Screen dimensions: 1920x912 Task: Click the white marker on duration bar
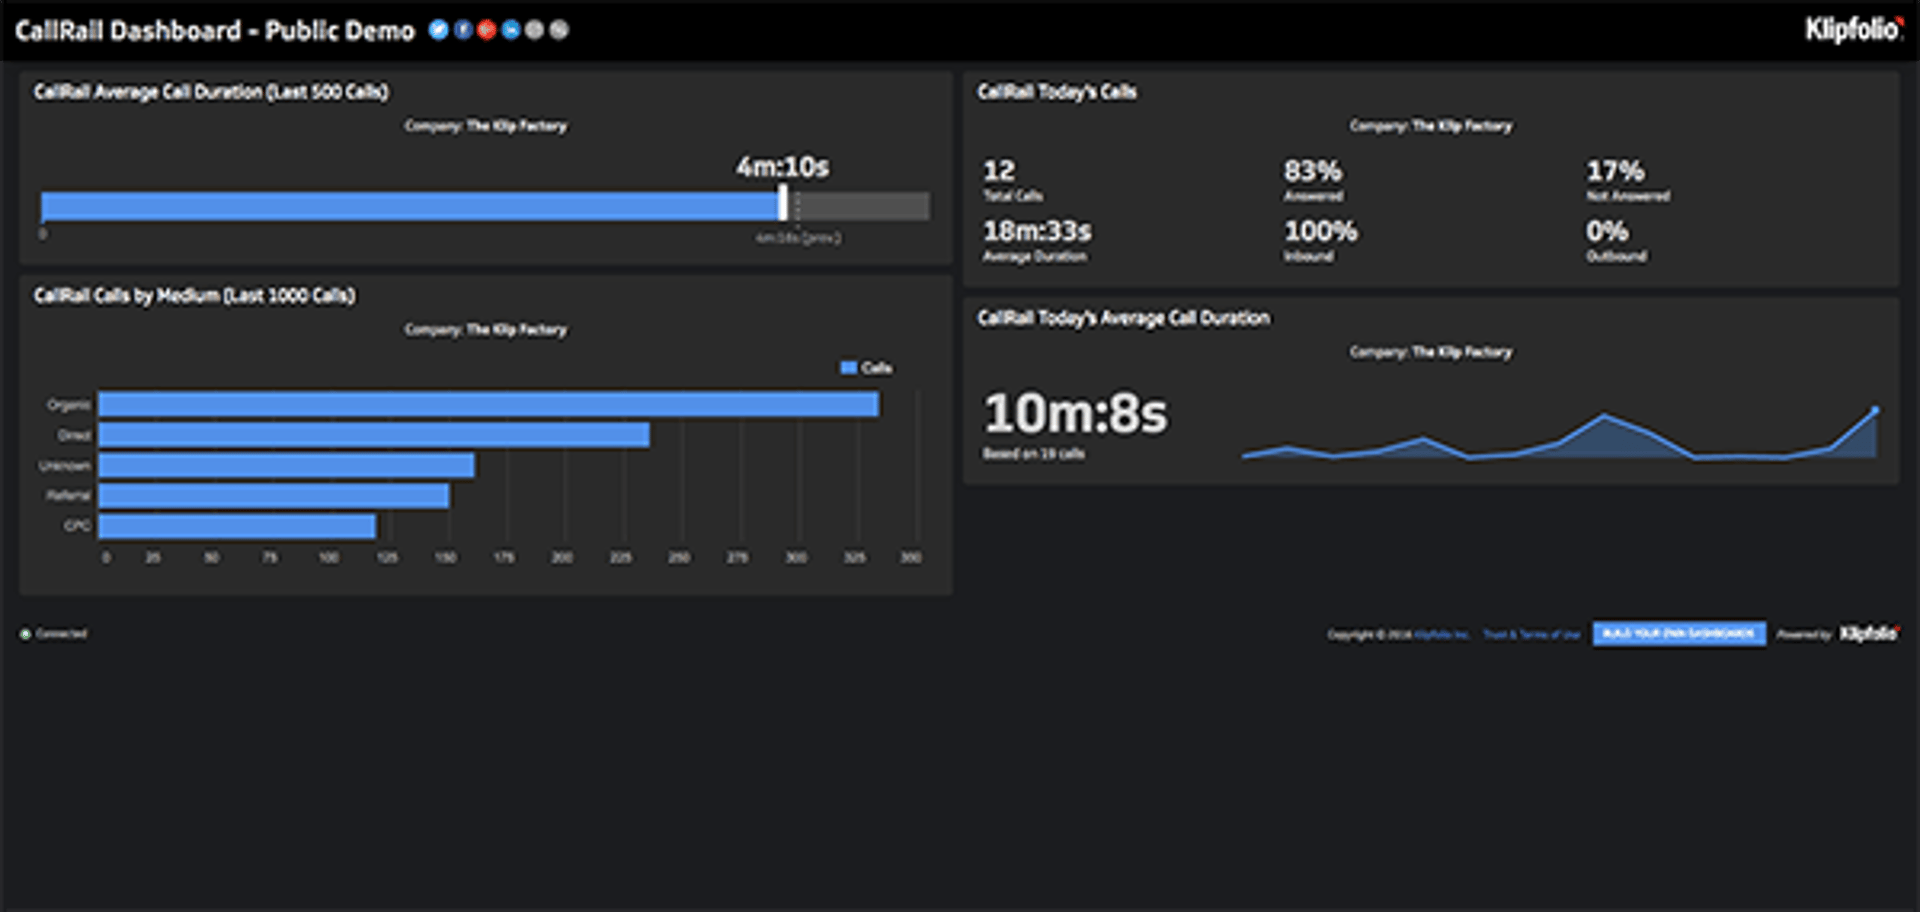pyautogui.click(x=783, y=203)
